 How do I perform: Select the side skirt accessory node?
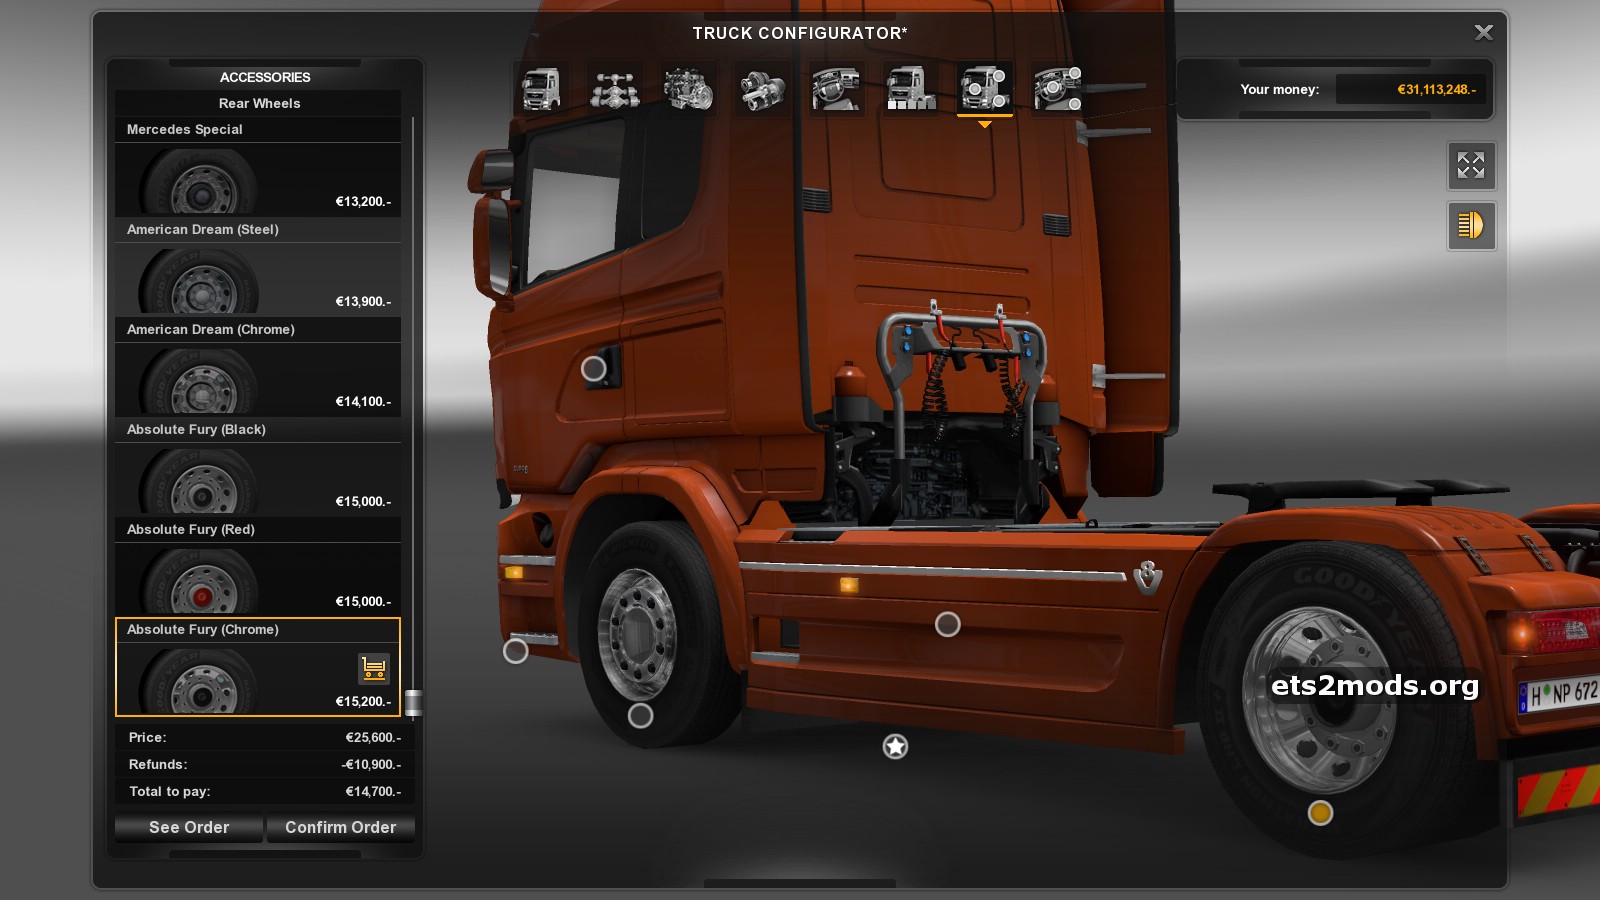tap(947, 625)
